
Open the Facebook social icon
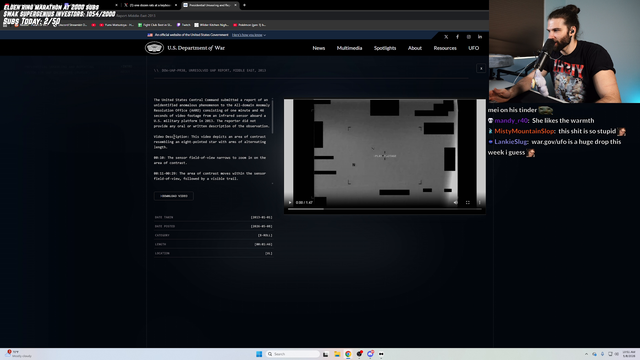[458, 37]
